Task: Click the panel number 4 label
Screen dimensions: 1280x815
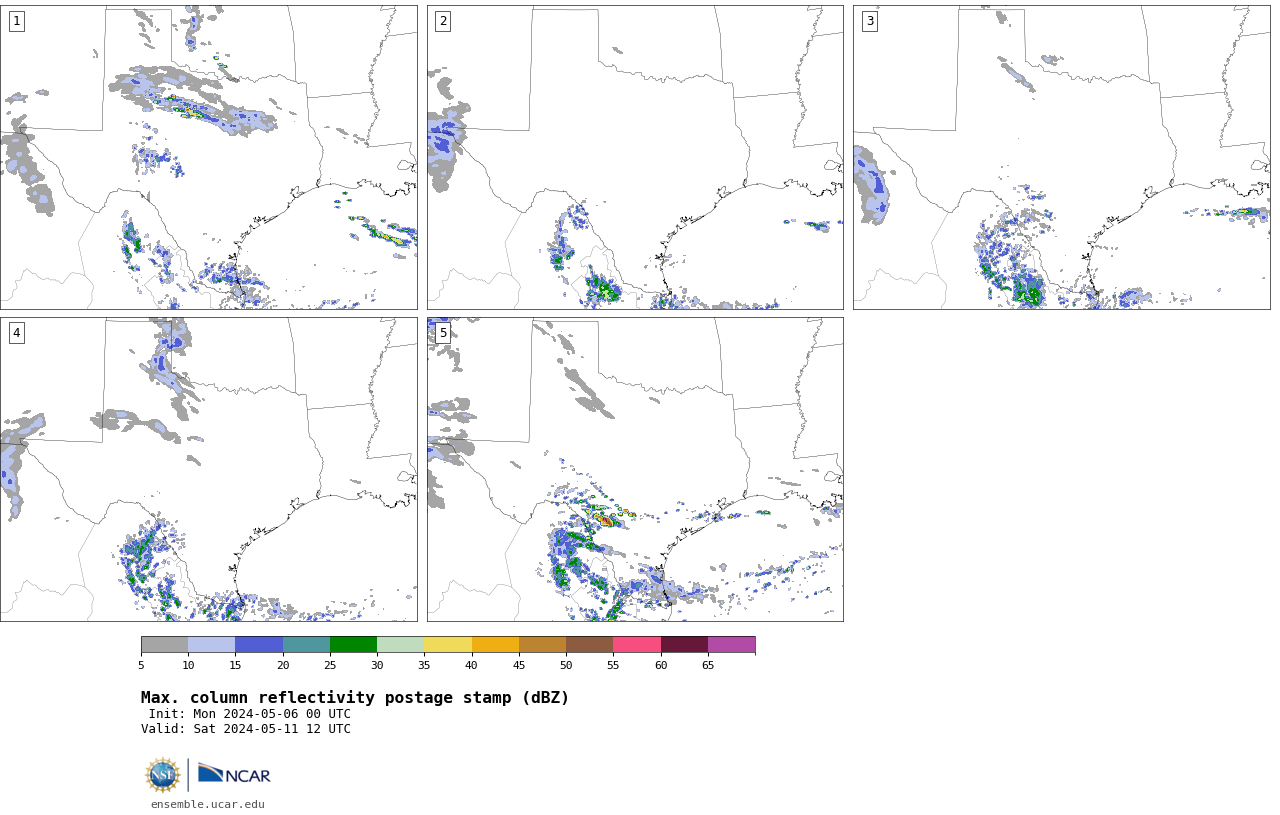Action: 16,333
